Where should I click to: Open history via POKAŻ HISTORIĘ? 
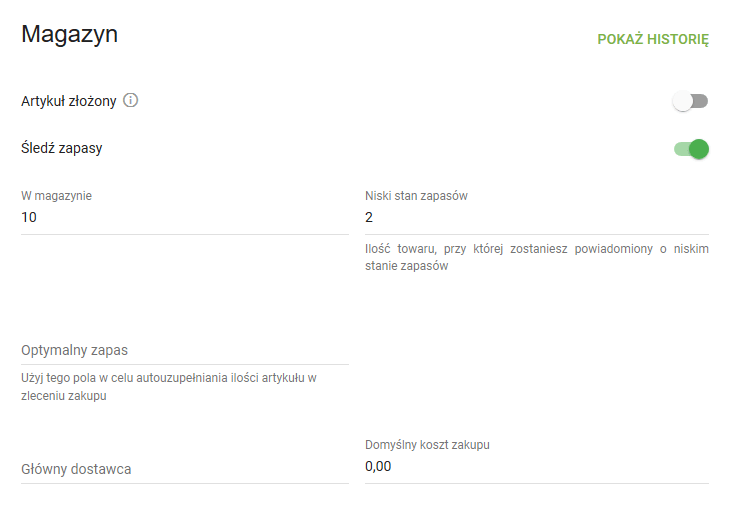point(652,40)
